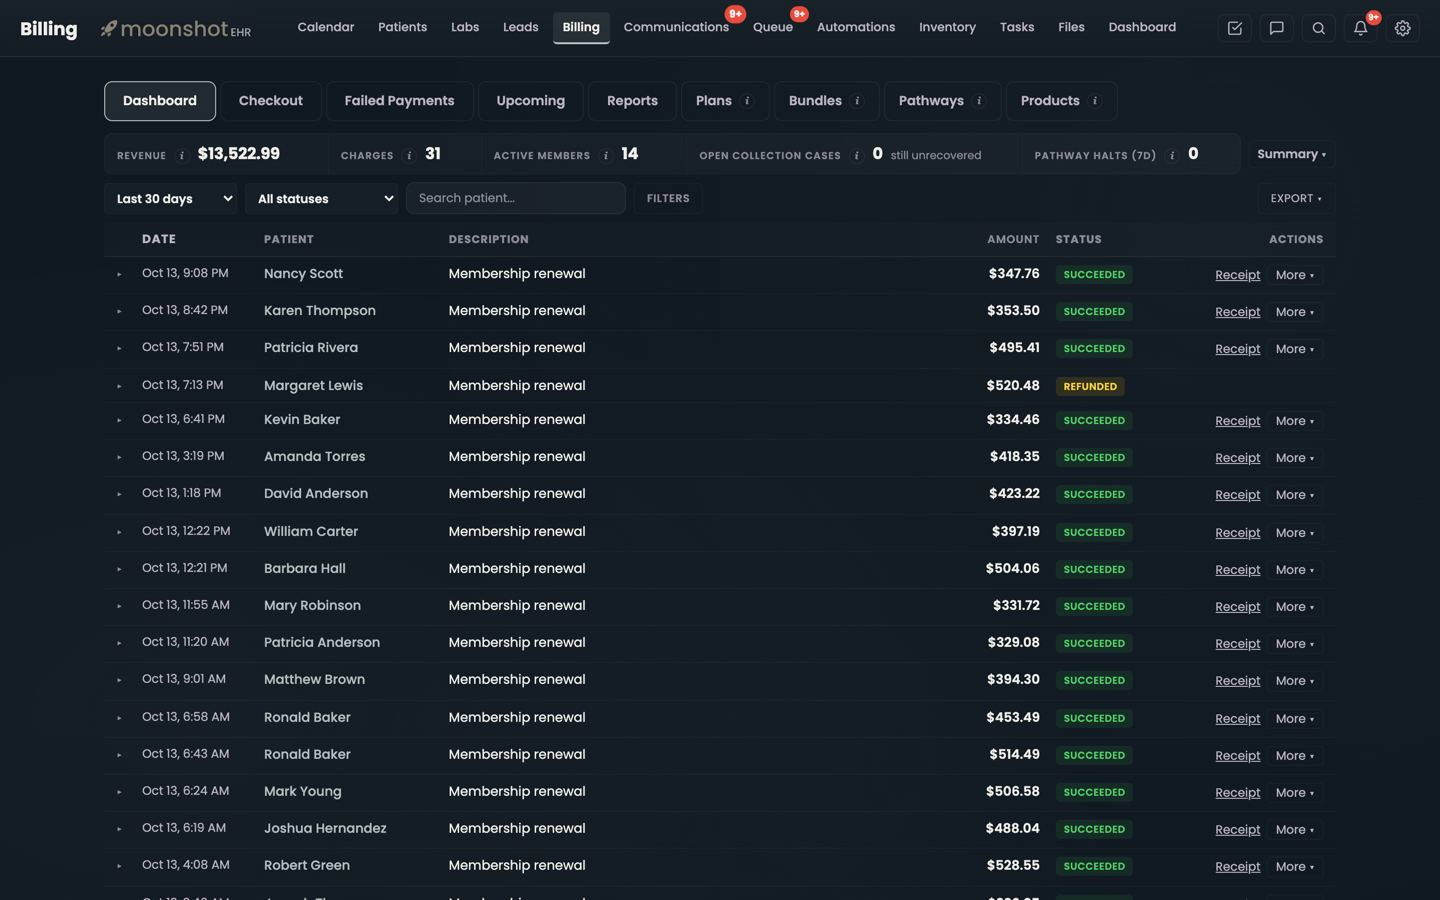The width and height of the screenshot is (1440, 900).
Task: Show info for Pathway Halts (7D)
Action: coord(1172,155)
